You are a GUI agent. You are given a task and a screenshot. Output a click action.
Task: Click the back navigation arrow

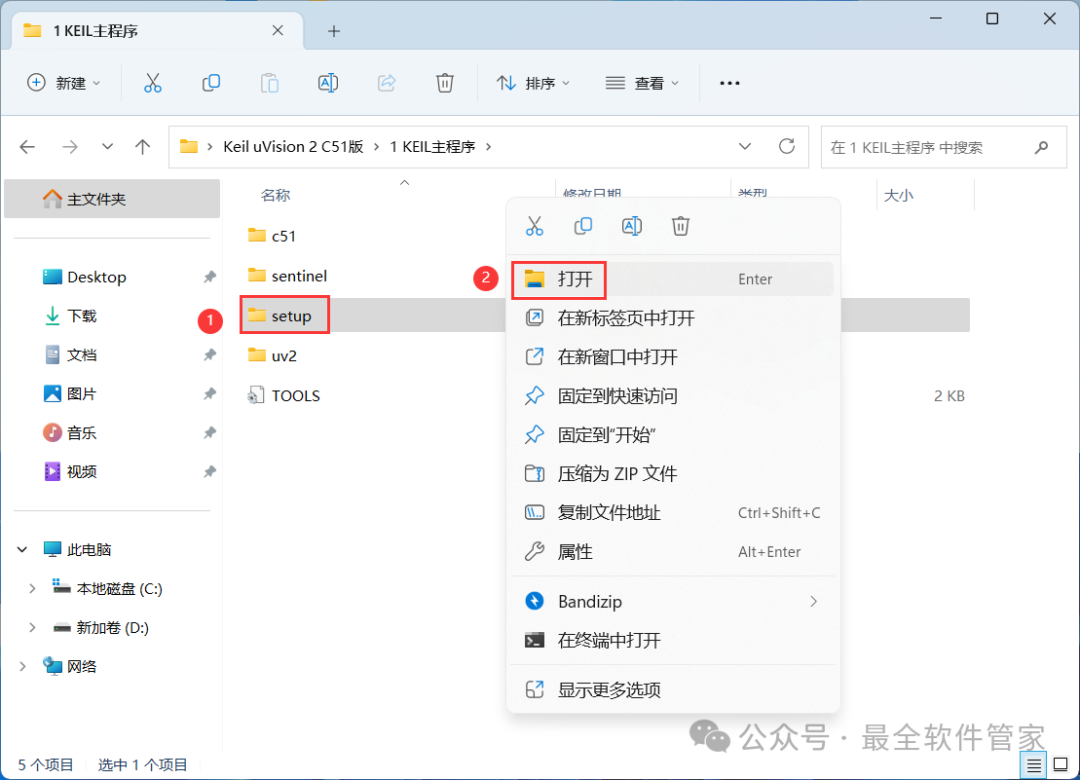tap(27, 146)
